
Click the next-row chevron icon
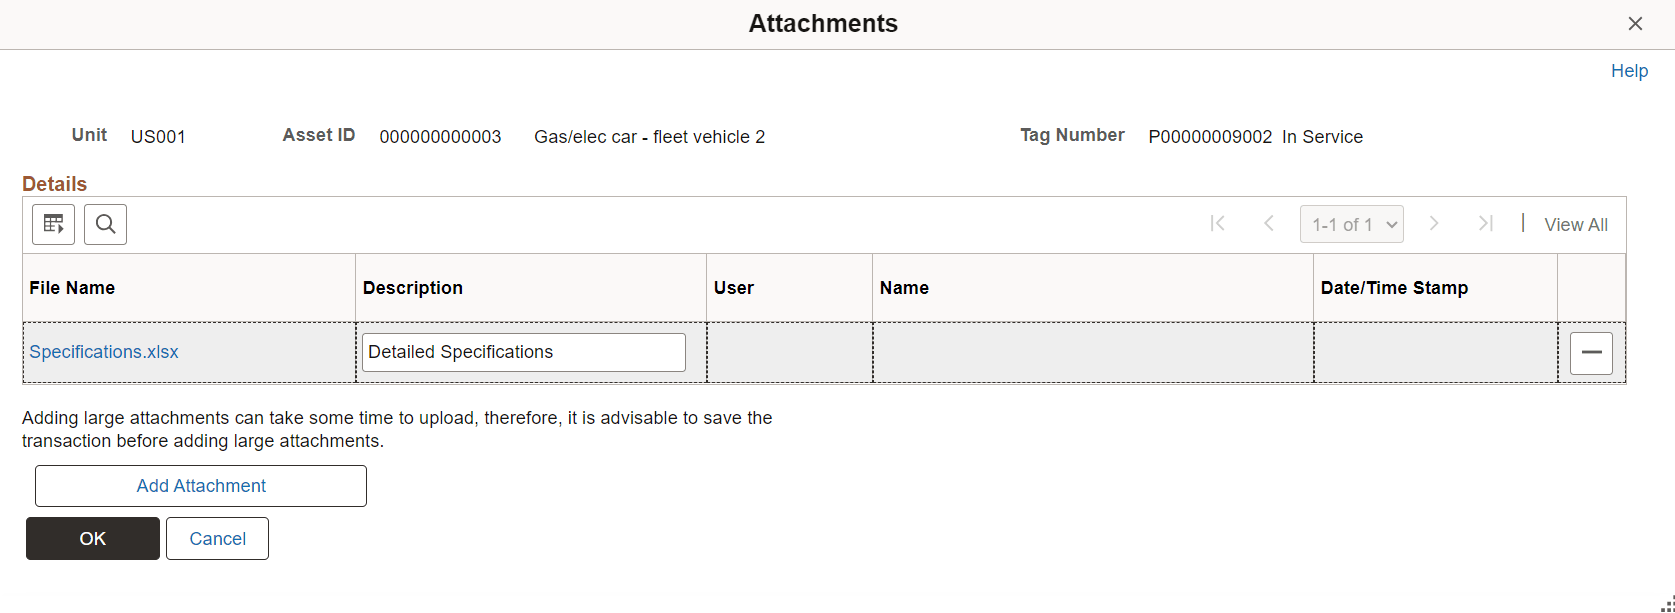(1435, 224)
